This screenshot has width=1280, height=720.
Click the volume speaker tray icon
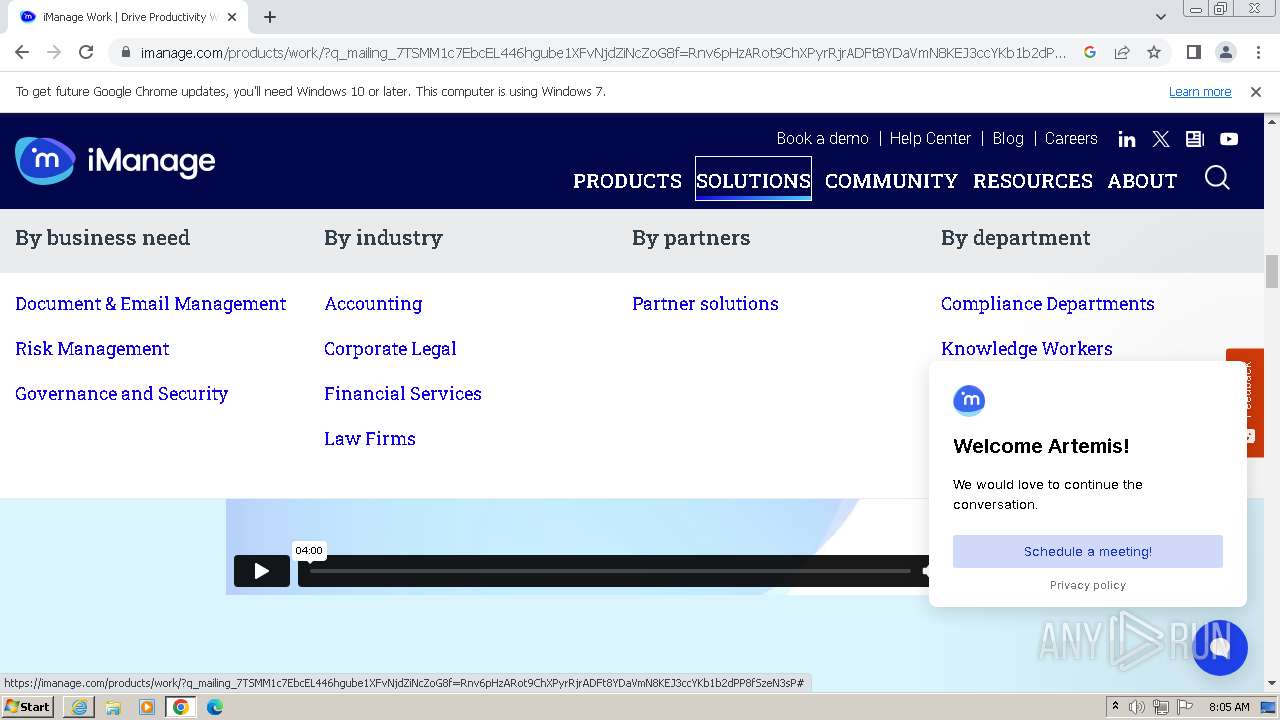[x=1137, y=707]
